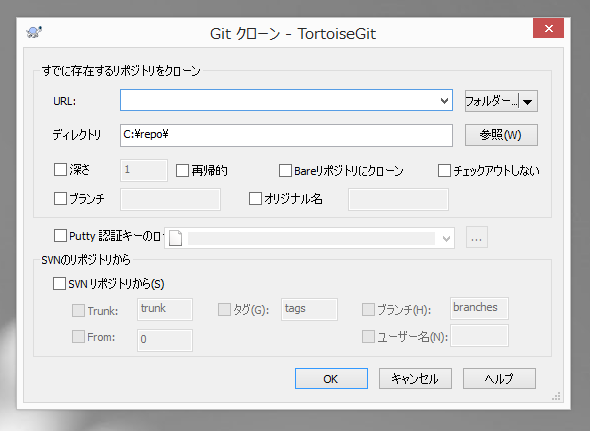590x431 pixels.
Task: Click the キャンセル button
Action: 415,379
